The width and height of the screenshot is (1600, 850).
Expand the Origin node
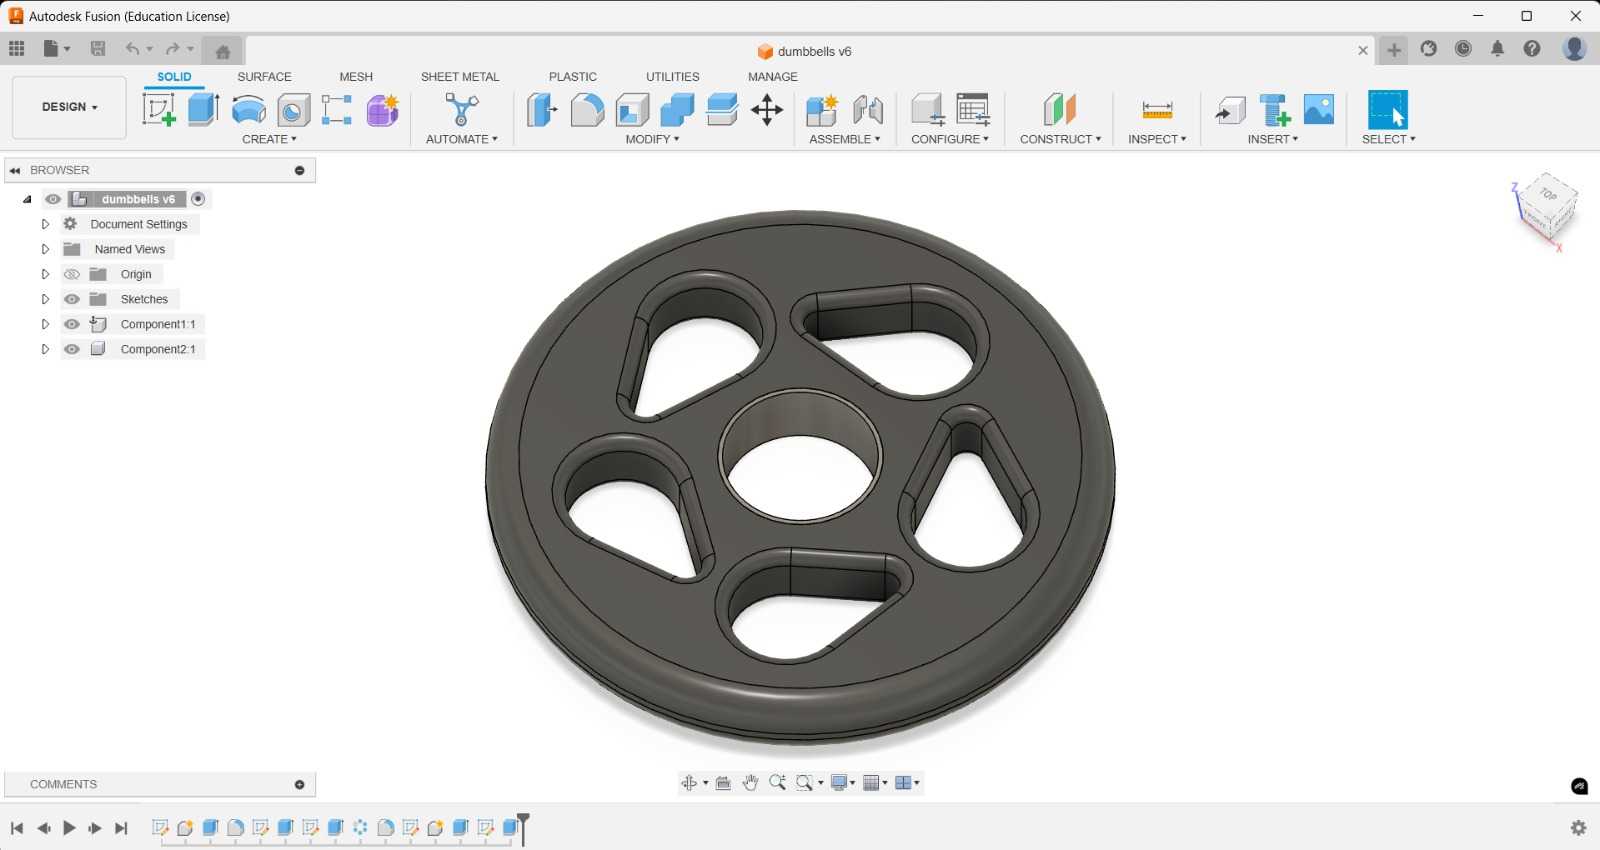[45, 274]
